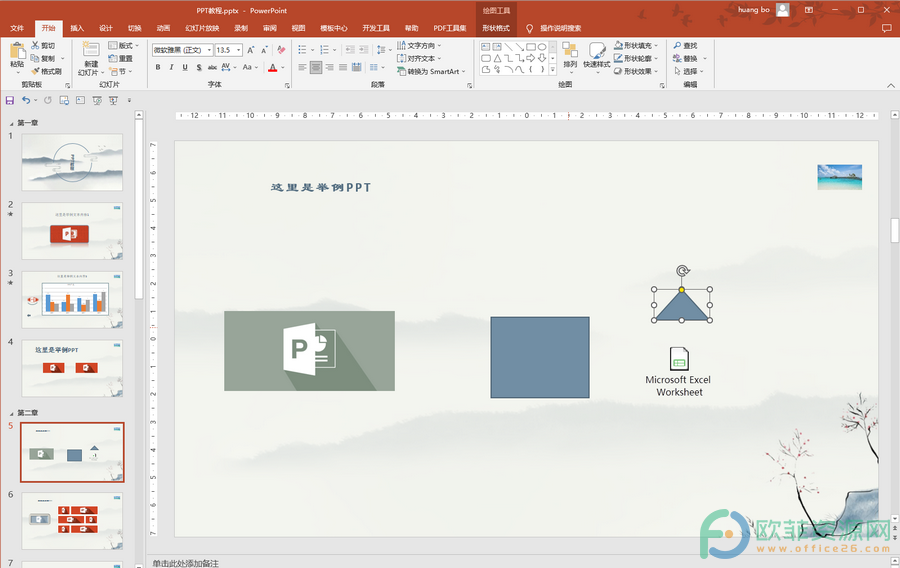900x568 pixels.
Task: Open the 插入 (Insert) ribbon tab
Action: [77, 28]
